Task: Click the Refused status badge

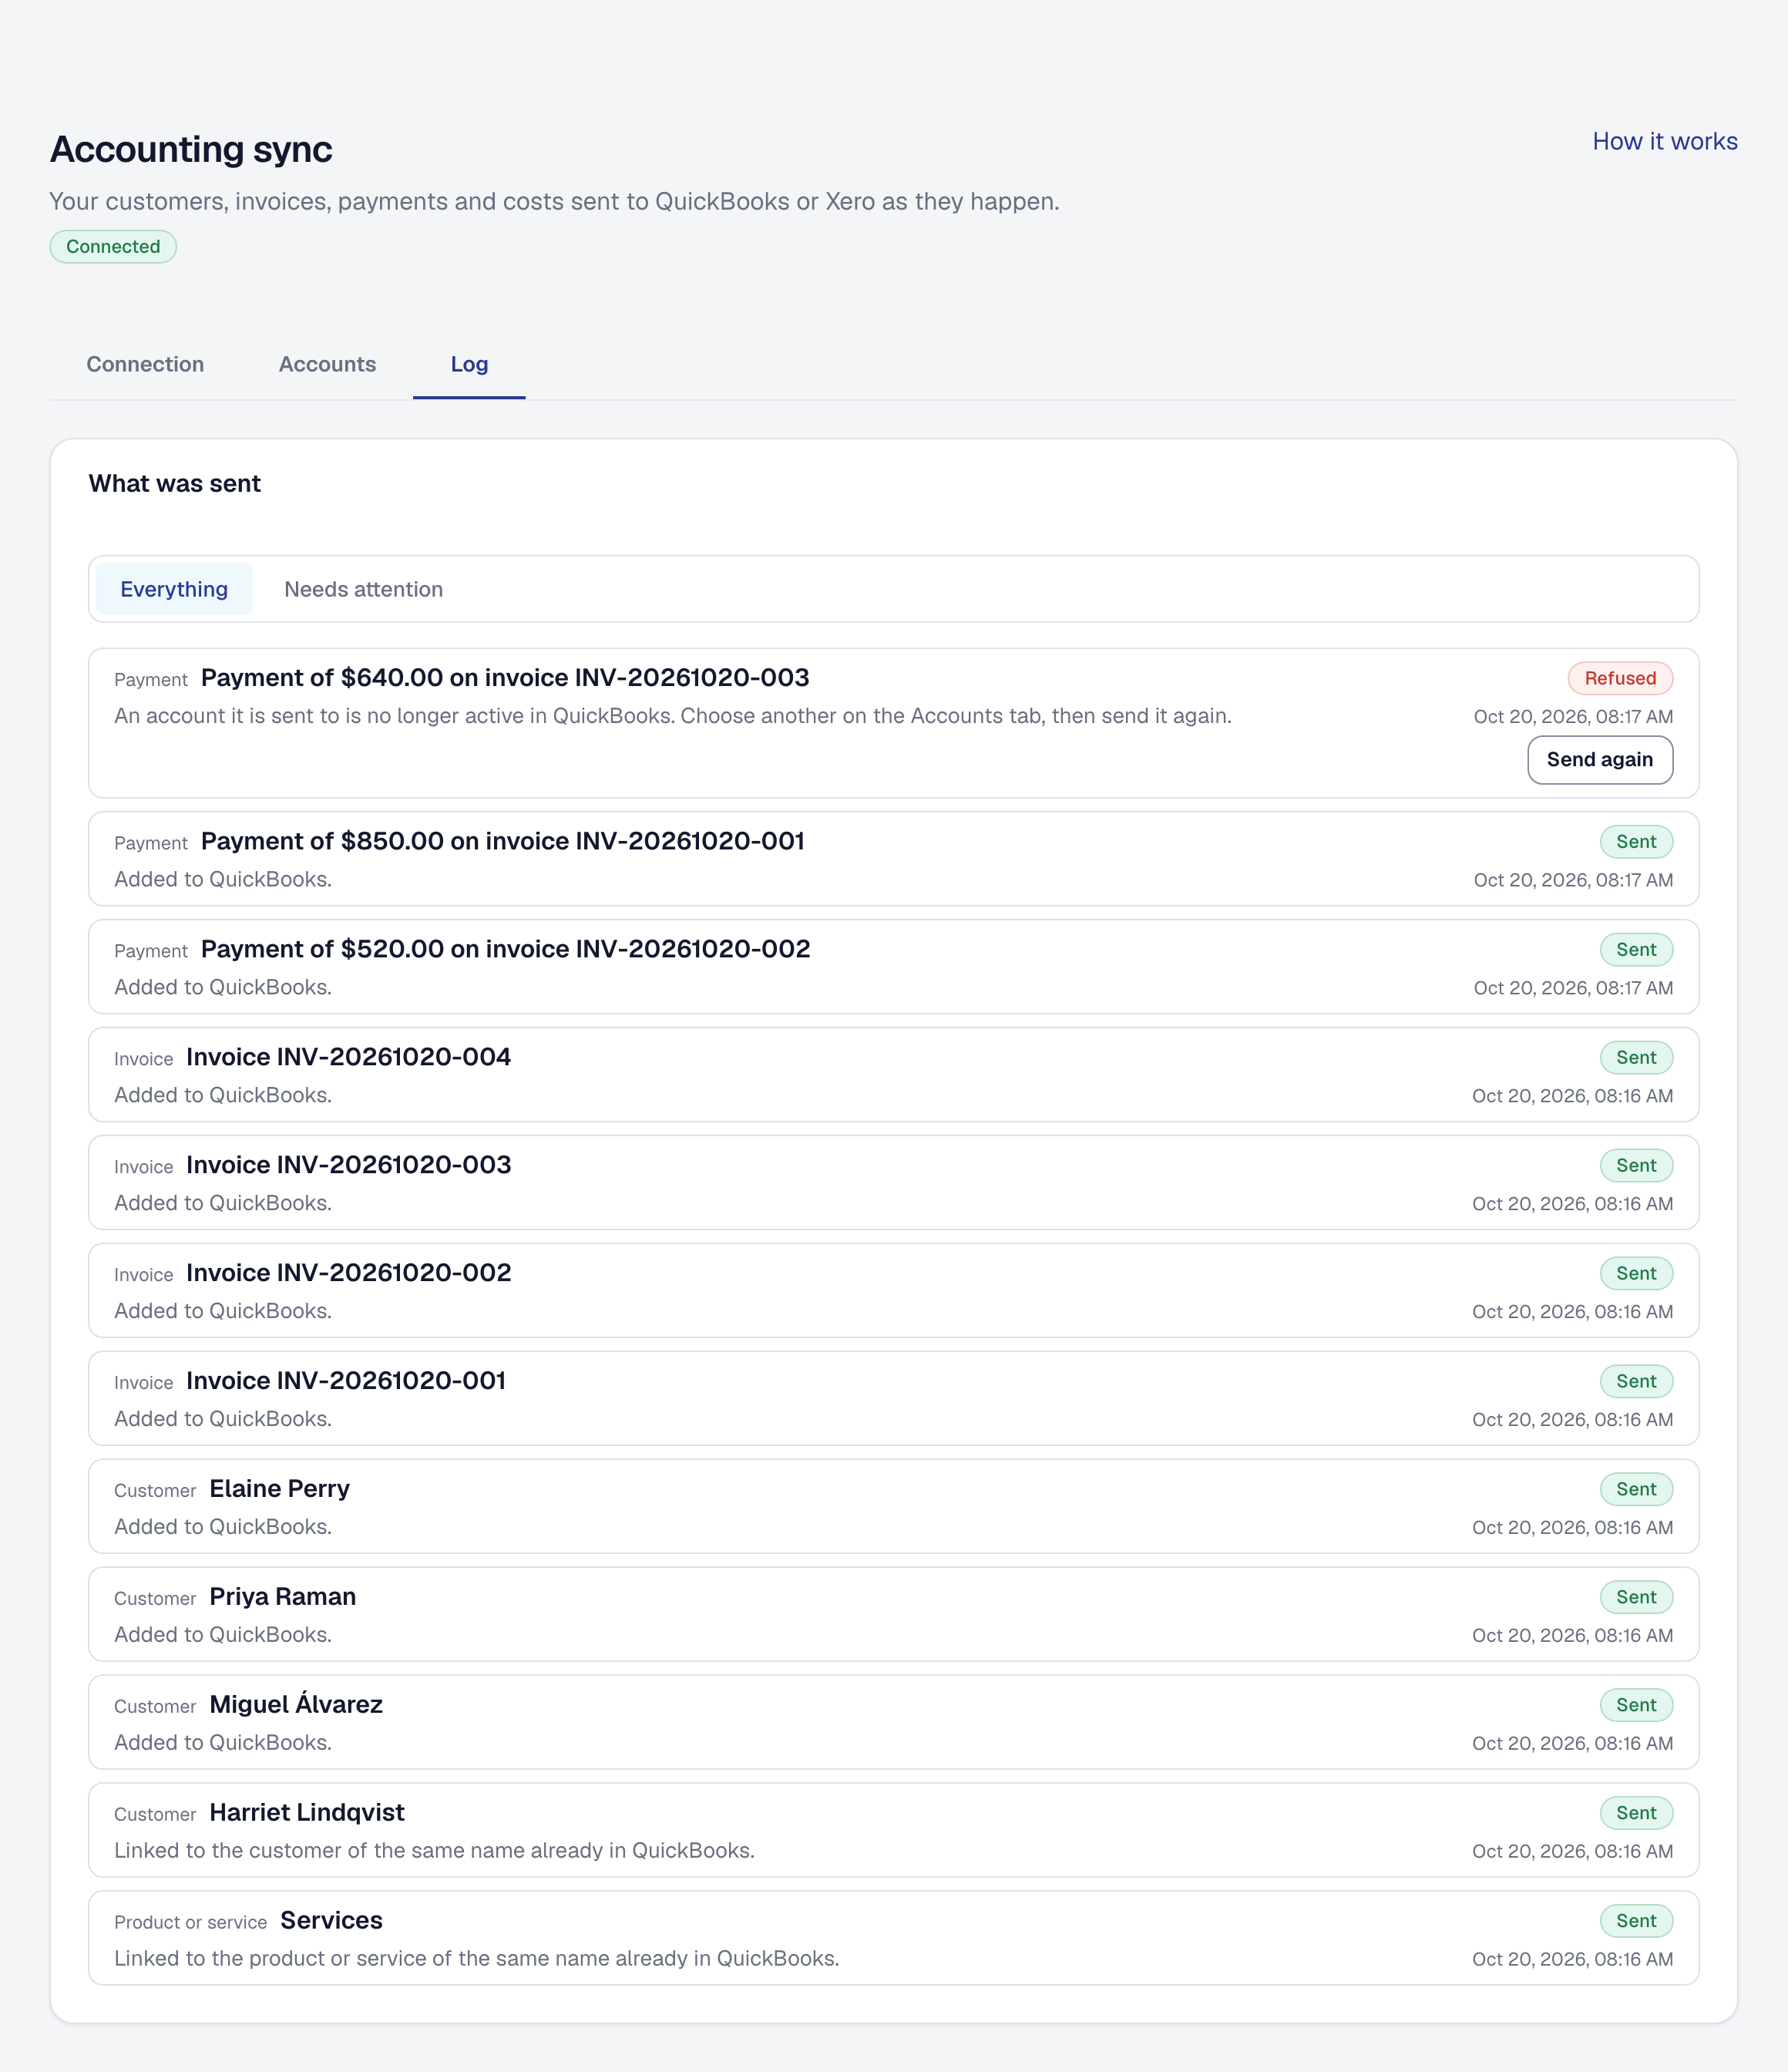Action: tap(1620, 678)
